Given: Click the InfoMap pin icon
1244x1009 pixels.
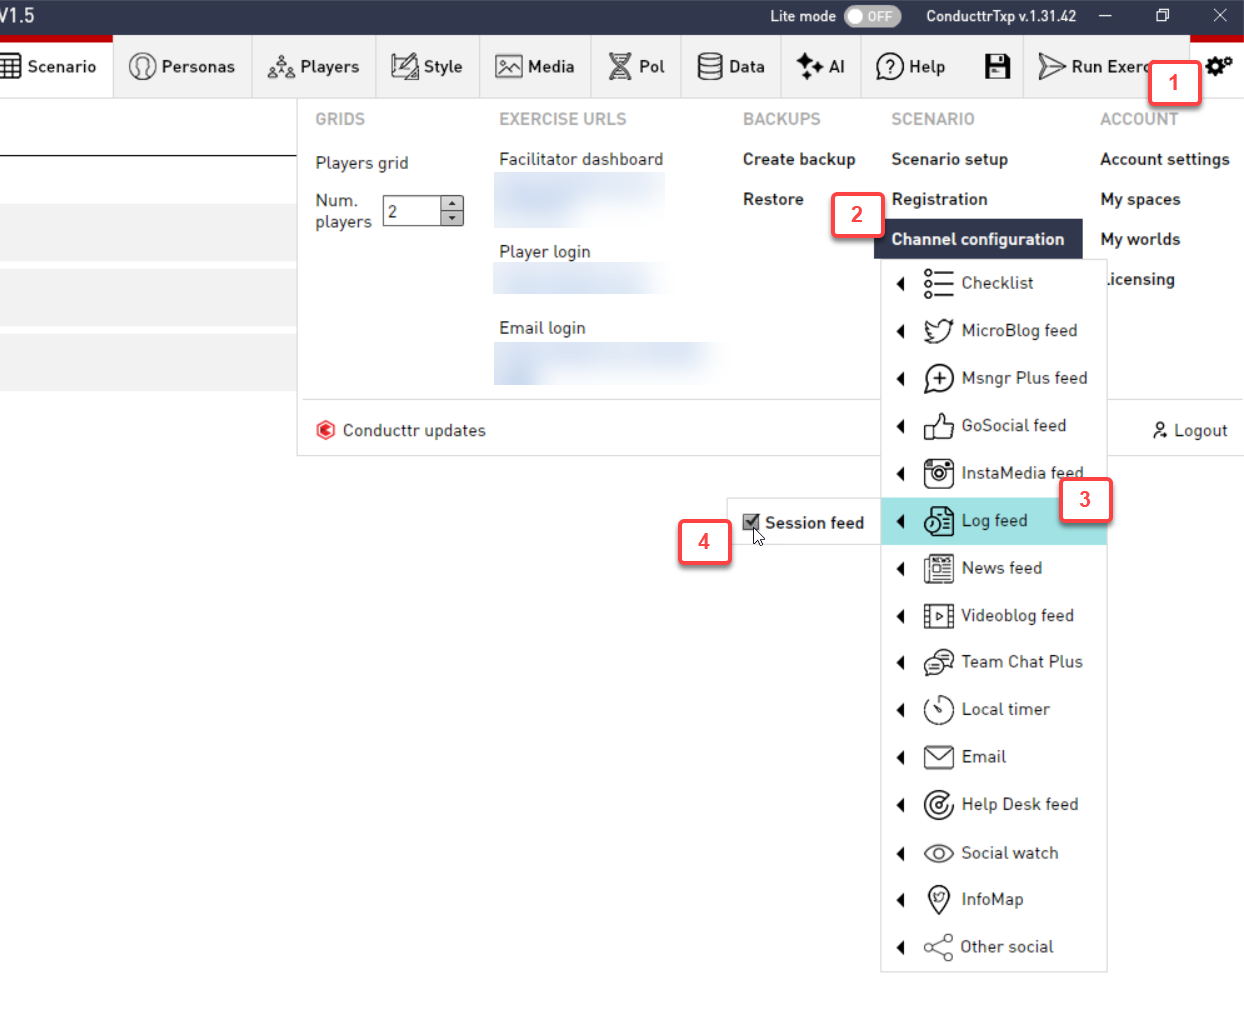Looking at the screenshot, I should tap(938, 900).
